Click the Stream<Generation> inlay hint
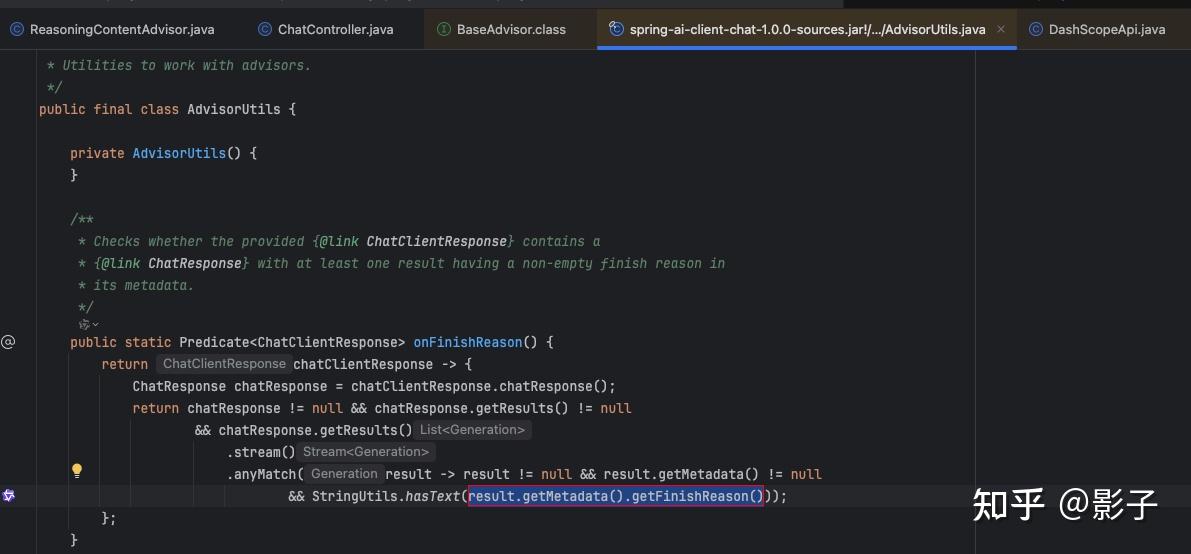Viewport: 1191px width, 554px height. (365, 452)
